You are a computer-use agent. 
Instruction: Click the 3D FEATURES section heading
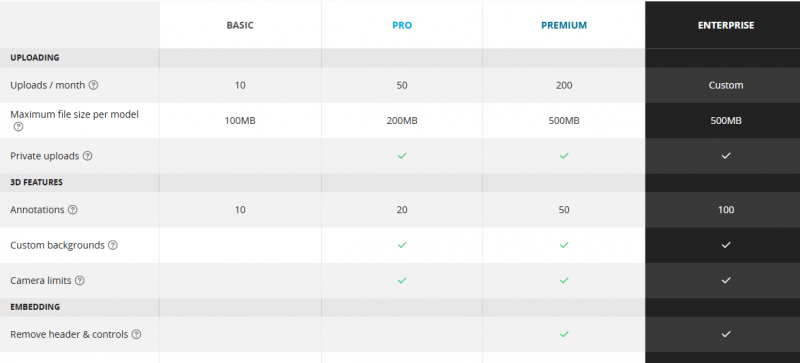[x=36, y=182]
